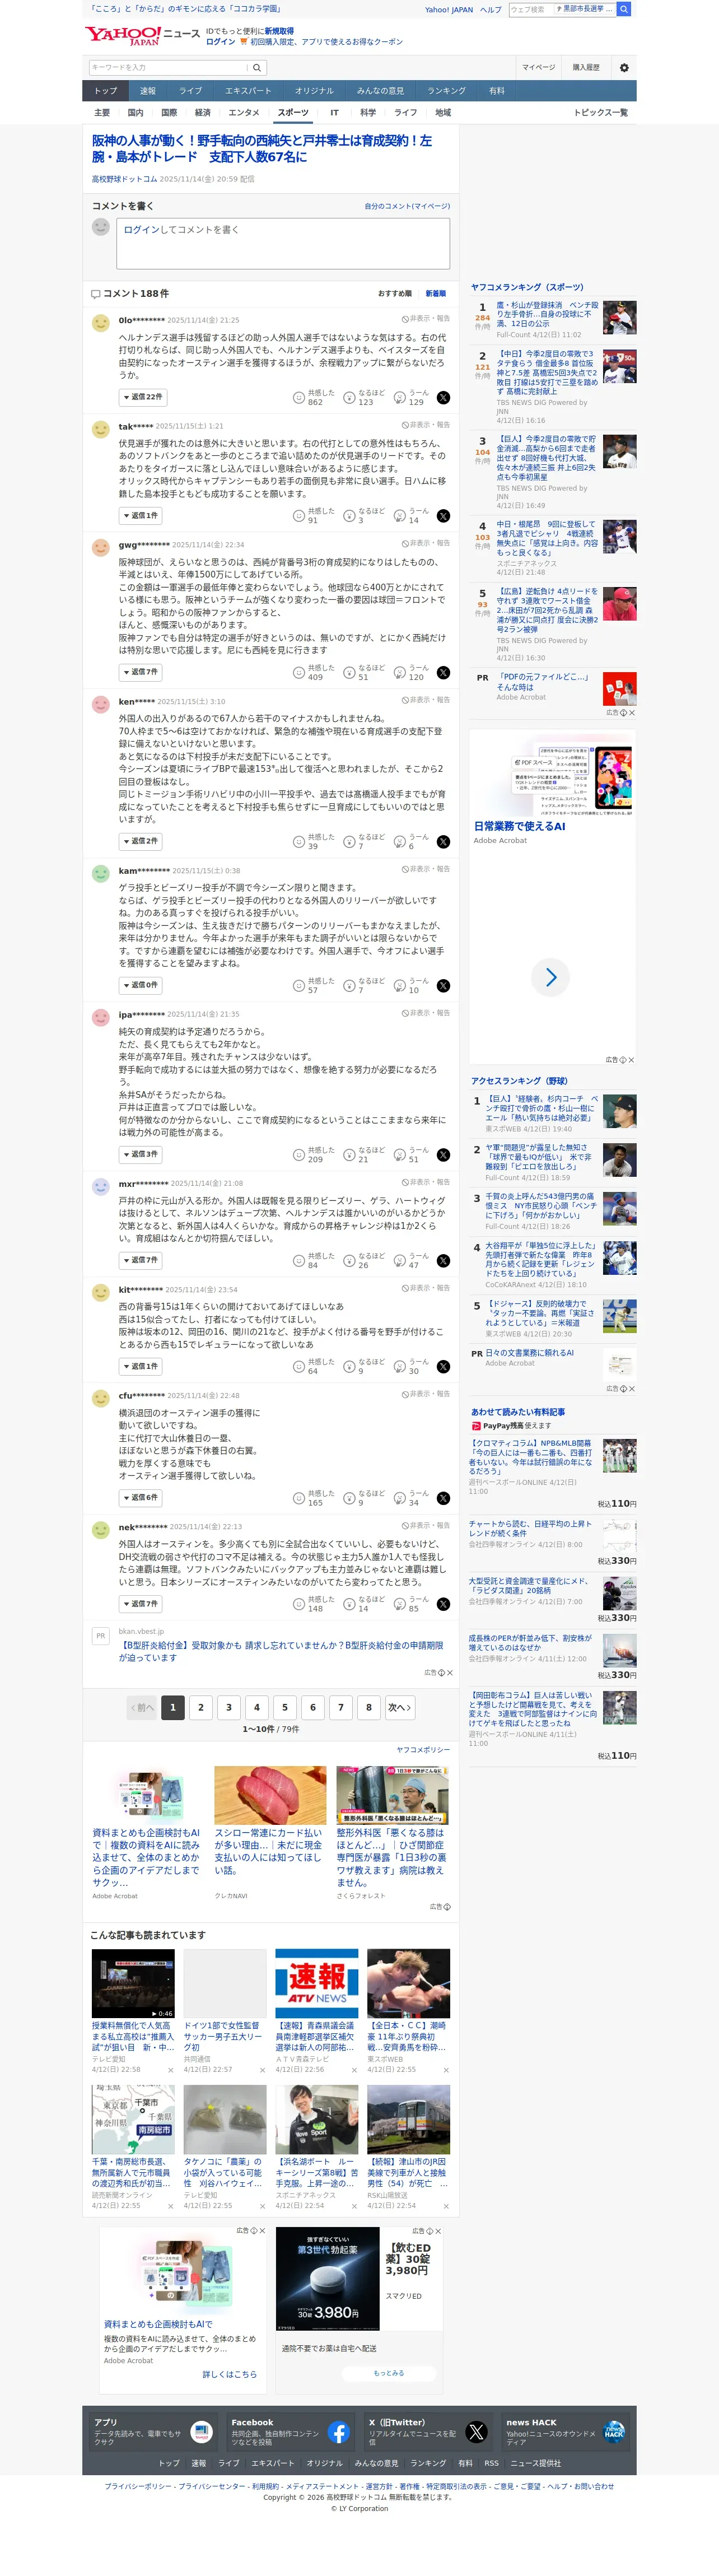The height and width of the screenshot is (2576, 719).
Task: Click the keyword search magnifier icon
Action: pyautogui.click(x=257, y=68)
